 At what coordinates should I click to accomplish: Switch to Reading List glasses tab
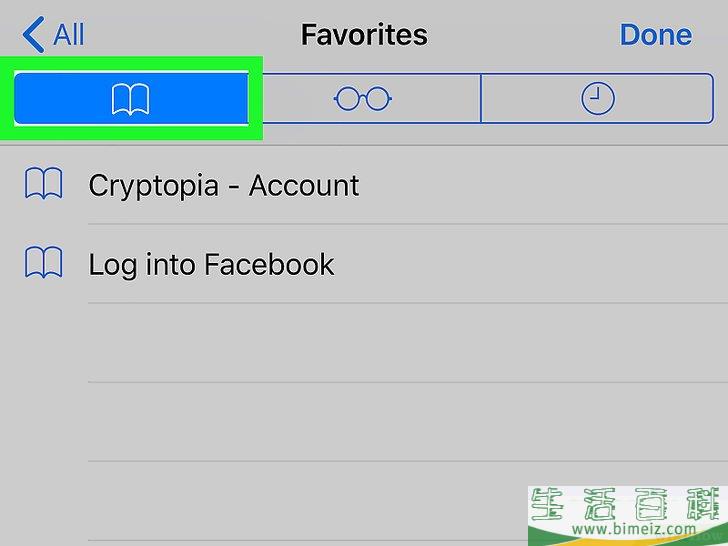pyautogui.click(x=365, y=98)
